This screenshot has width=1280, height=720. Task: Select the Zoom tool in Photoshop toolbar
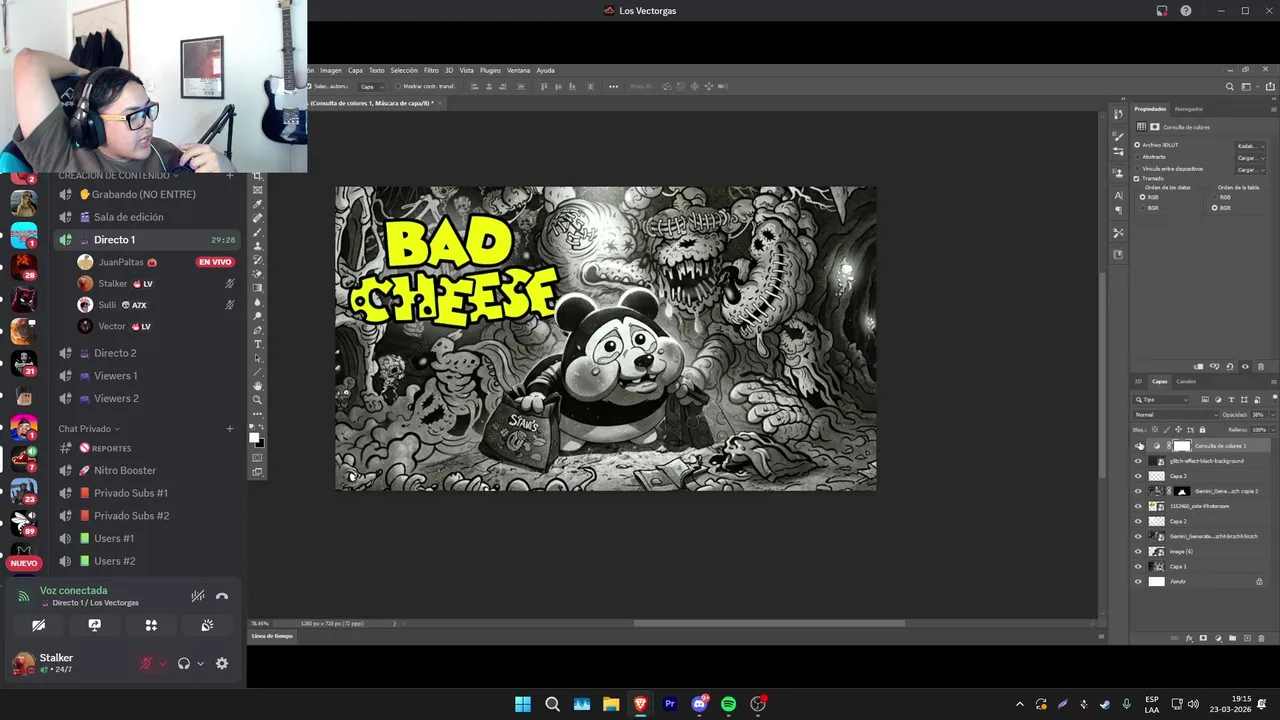pos(258,399)
